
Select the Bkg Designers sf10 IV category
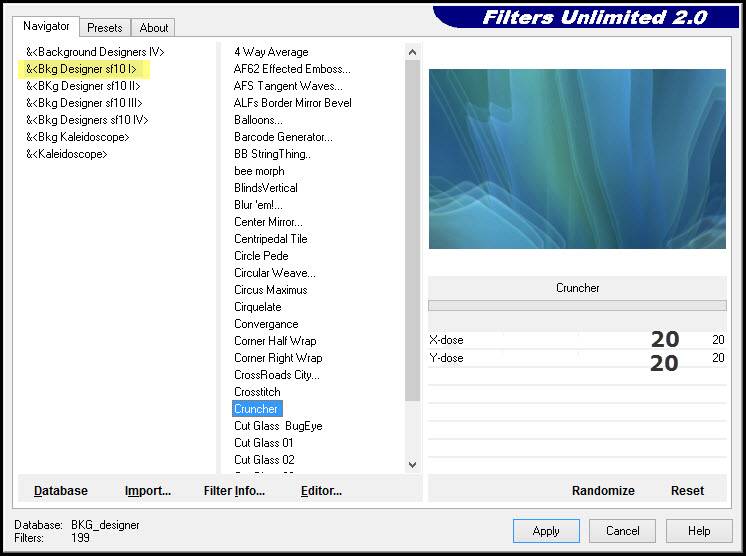click(87, 120)
